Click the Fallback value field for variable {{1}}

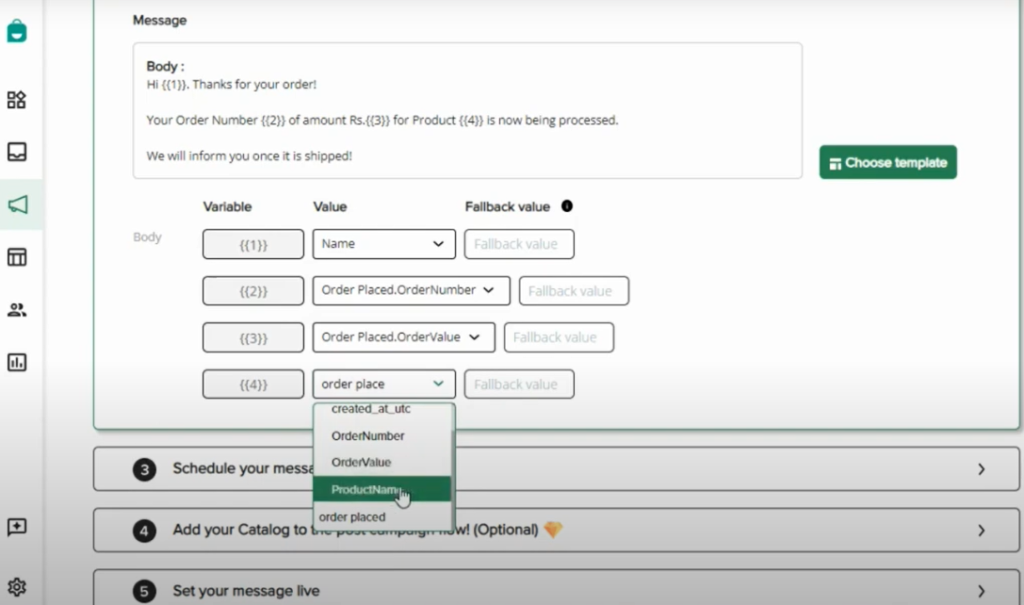click(x=519, y=243)
